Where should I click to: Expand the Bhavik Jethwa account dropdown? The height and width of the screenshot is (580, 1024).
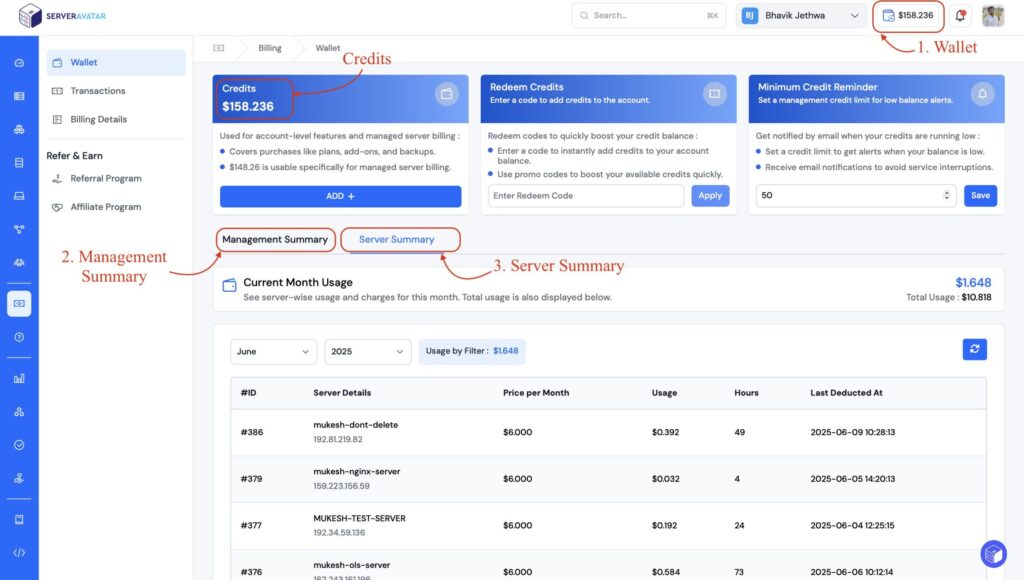click(801, 16)
